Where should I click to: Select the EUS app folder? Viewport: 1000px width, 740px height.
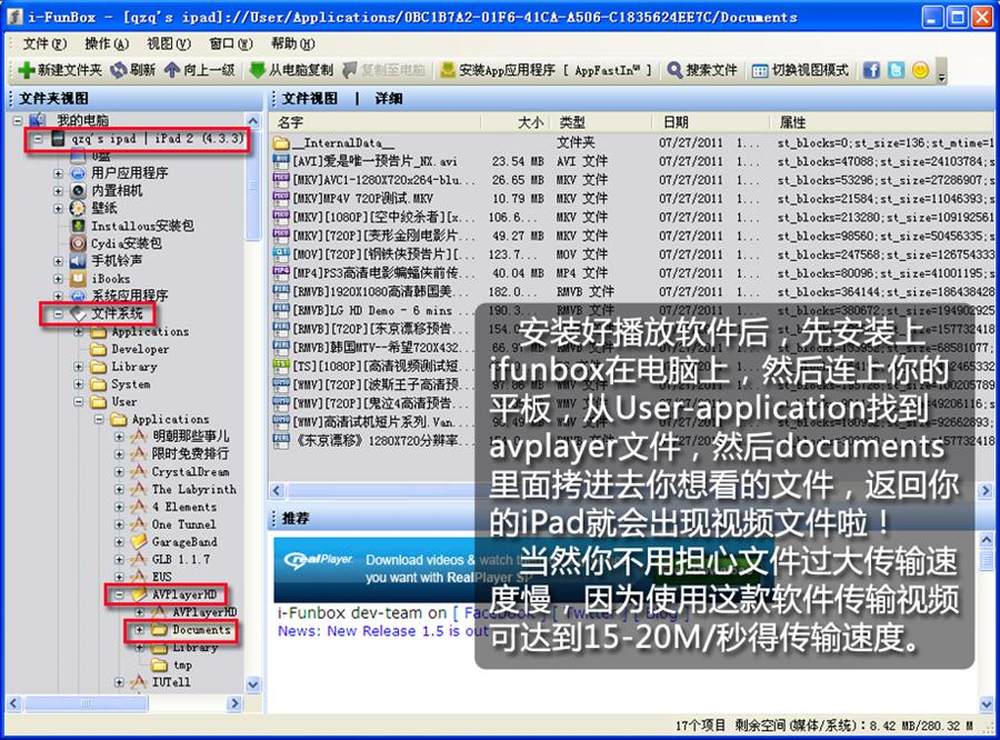pyautogui.click(x=162, y=576)
